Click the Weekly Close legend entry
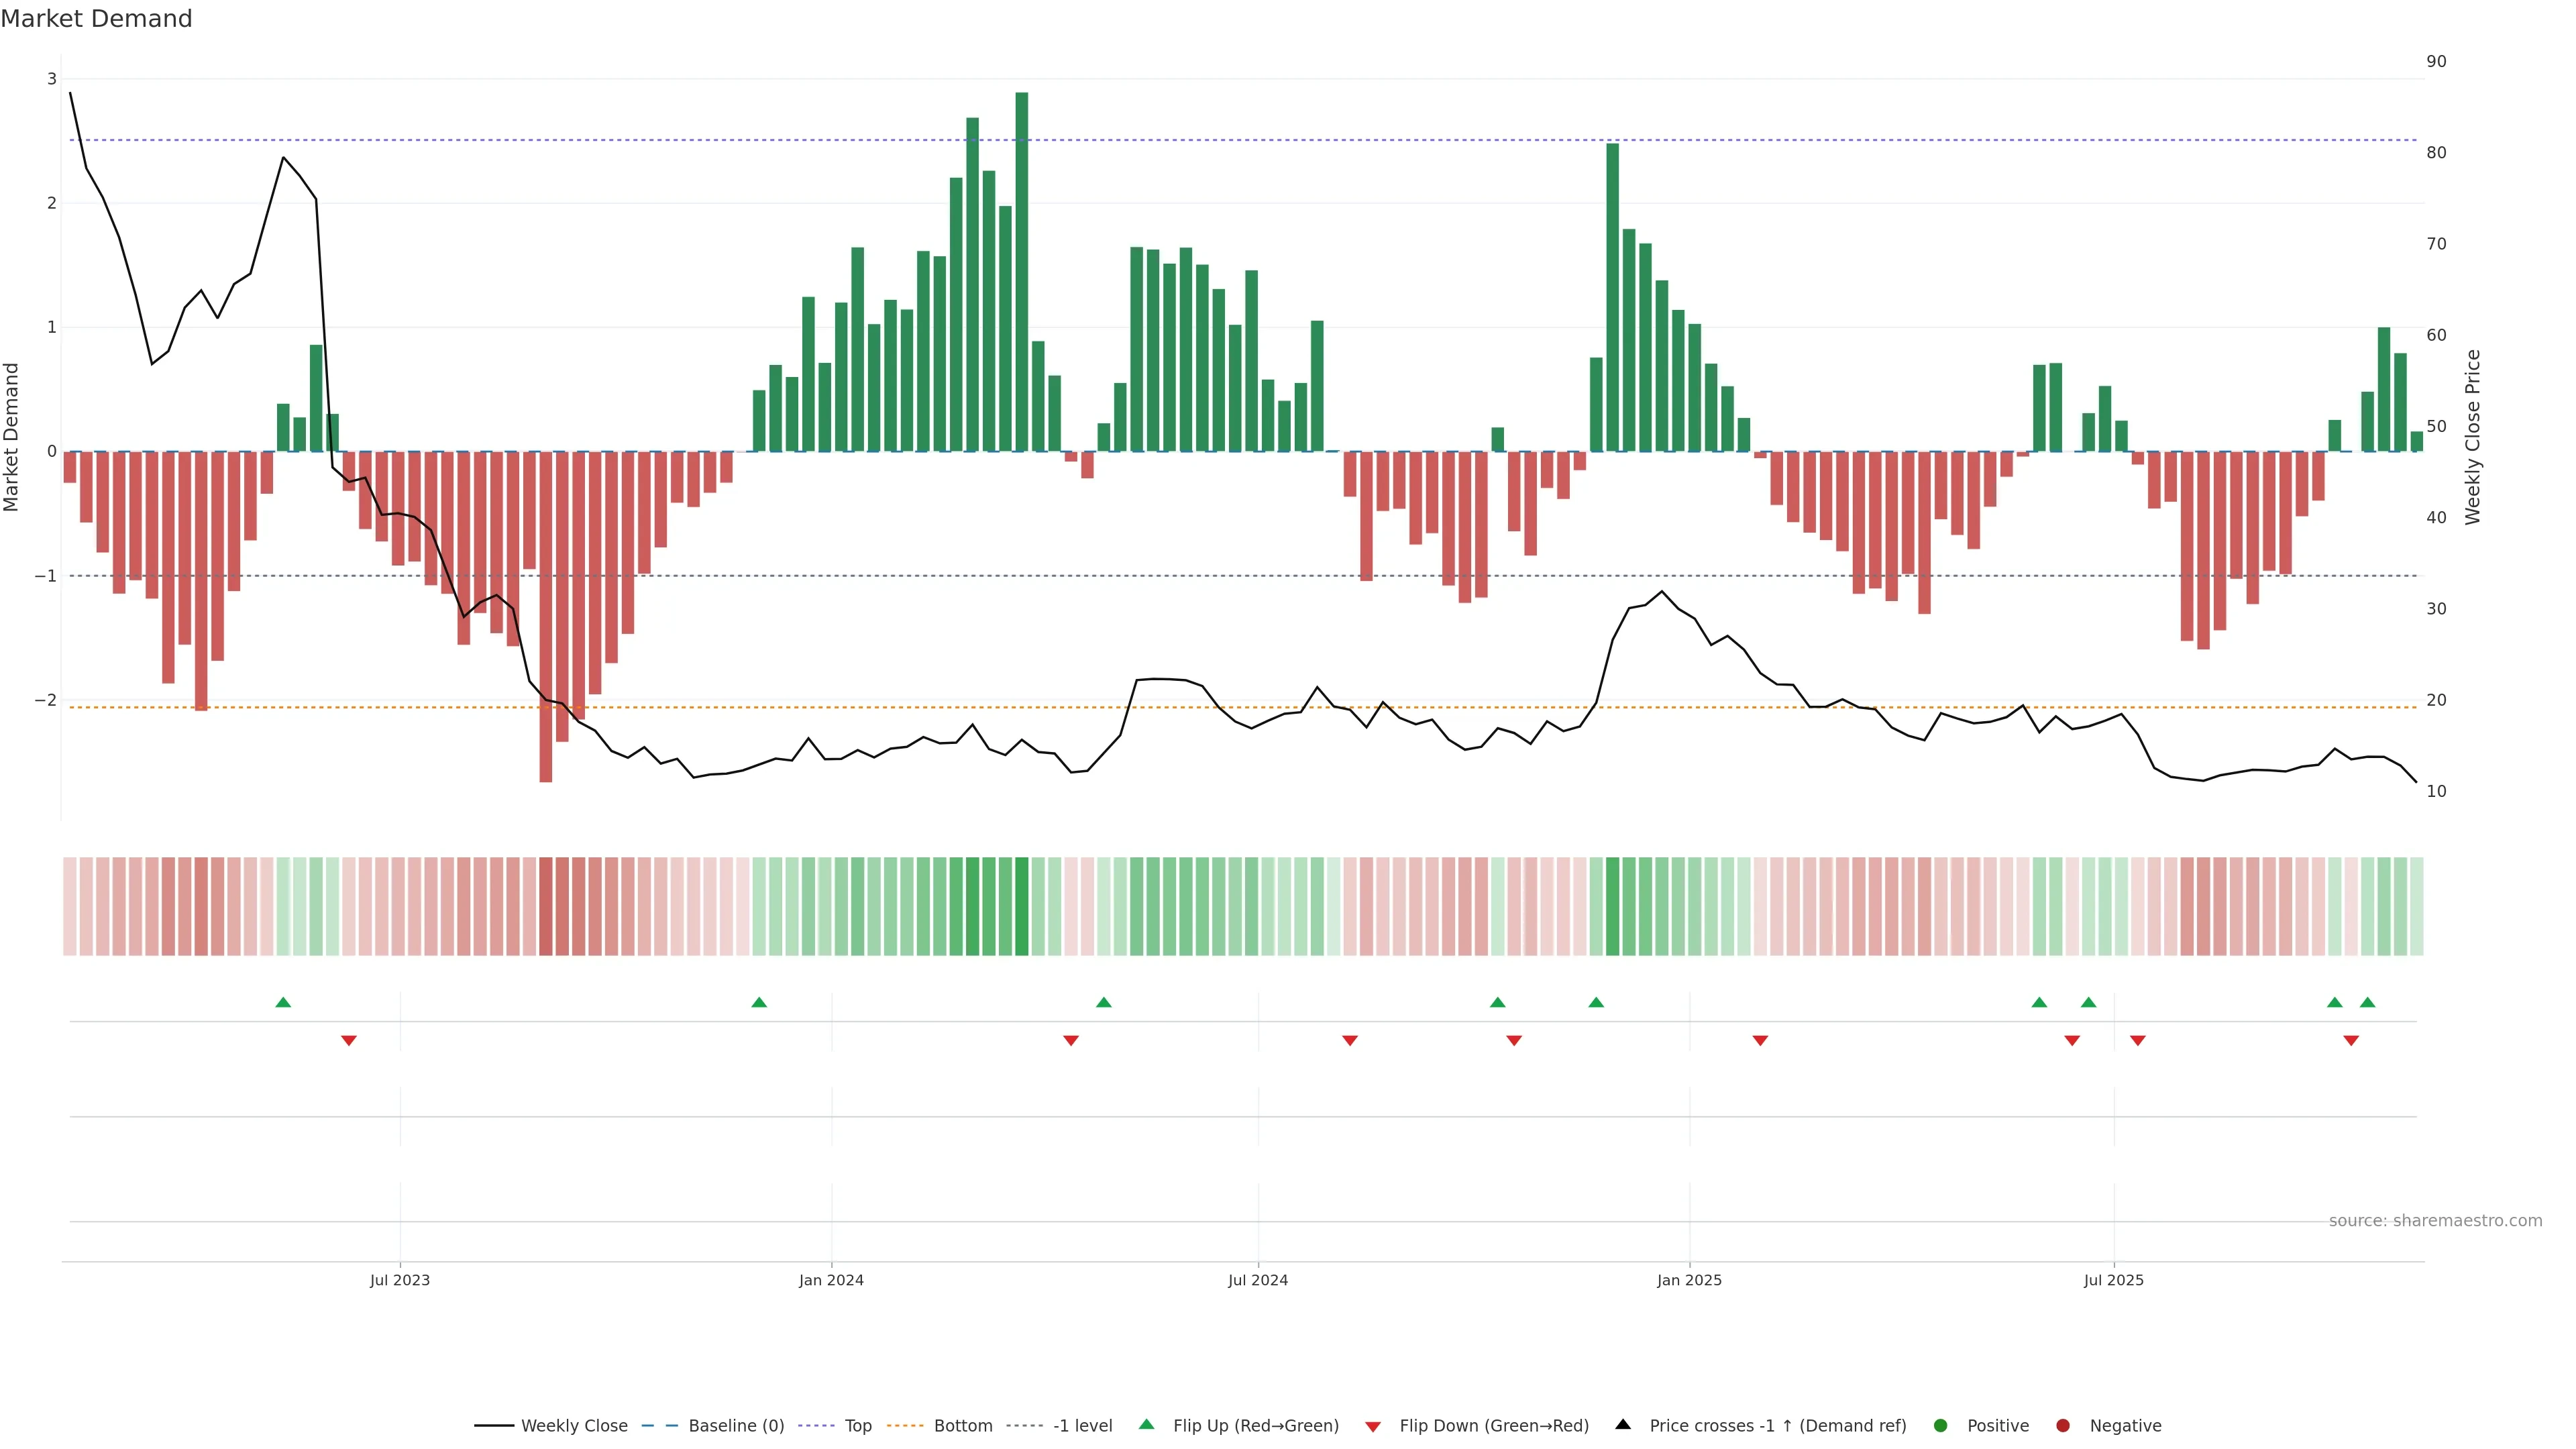Screen dimensions: 2576x1449 [573, 1426]
